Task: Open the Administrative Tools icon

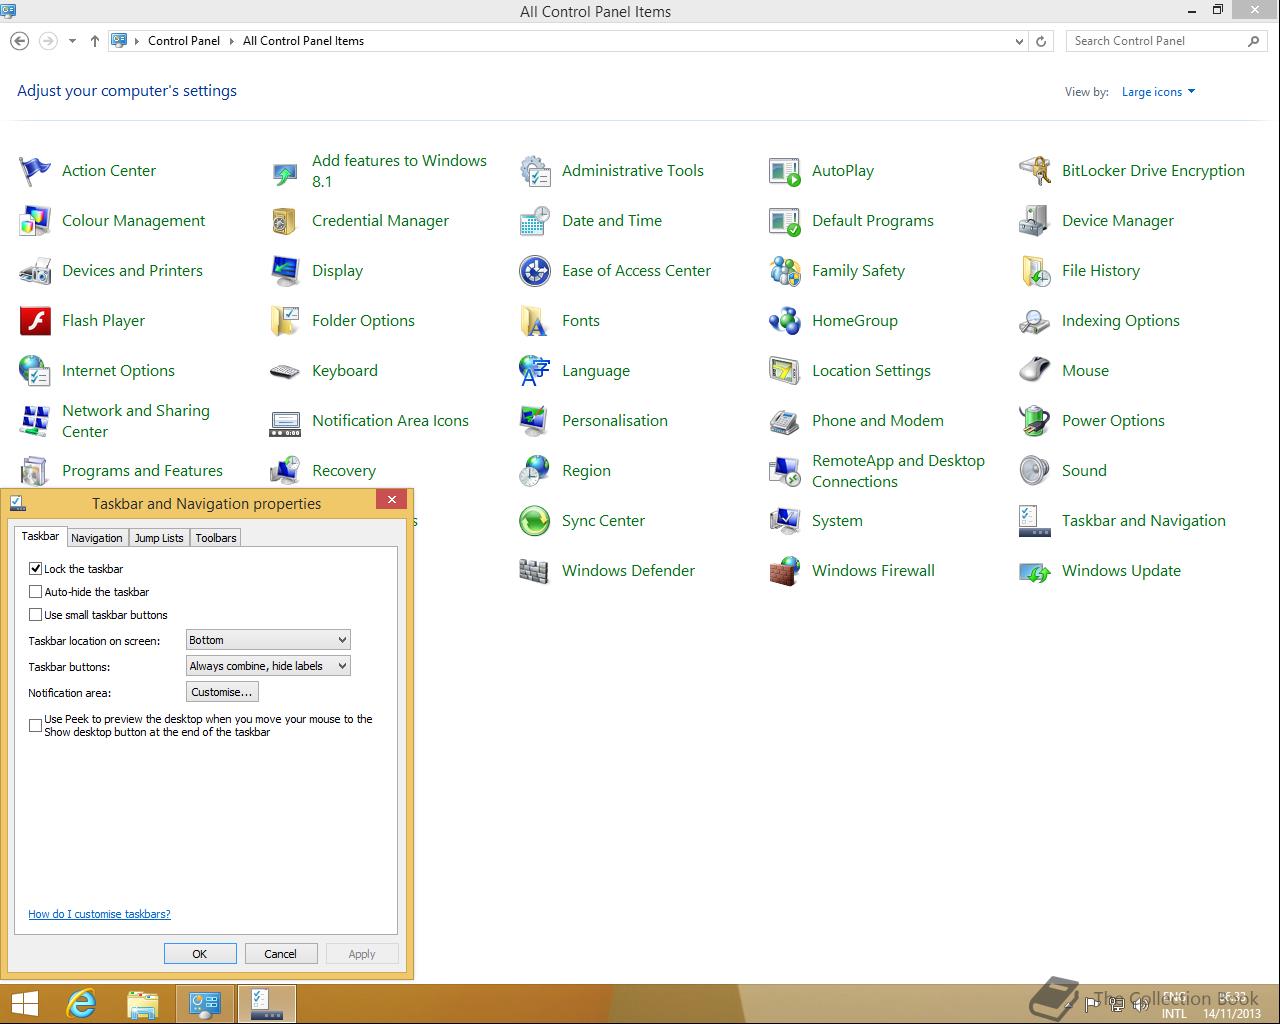Action: (x=535, y=171)
